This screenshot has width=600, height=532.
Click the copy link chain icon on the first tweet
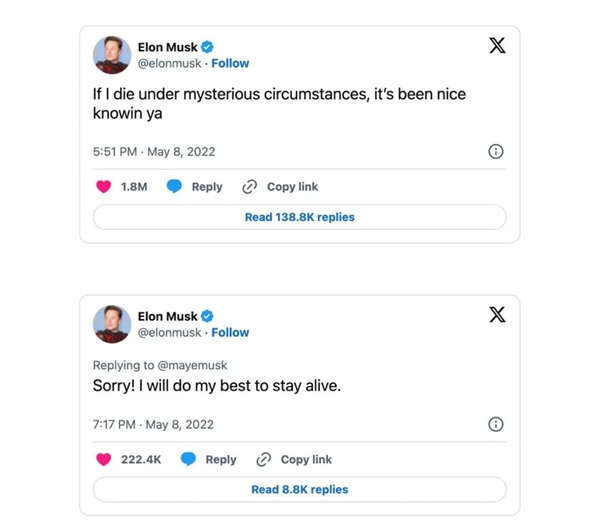[x=250, y=187]
